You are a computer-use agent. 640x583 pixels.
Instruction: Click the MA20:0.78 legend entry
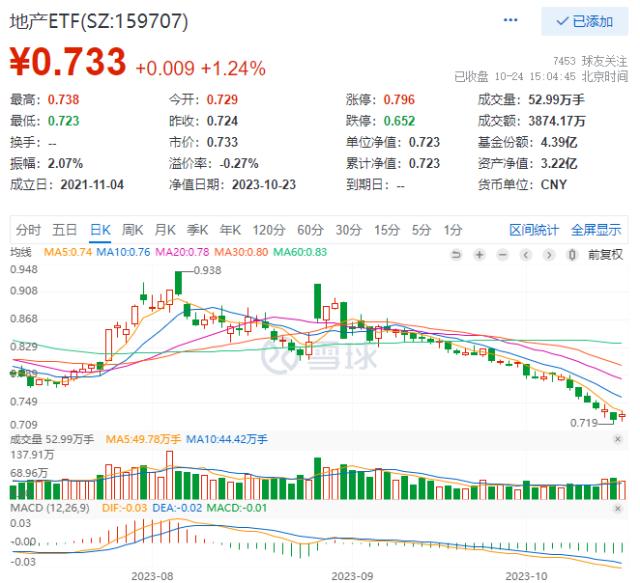[182, 252]
